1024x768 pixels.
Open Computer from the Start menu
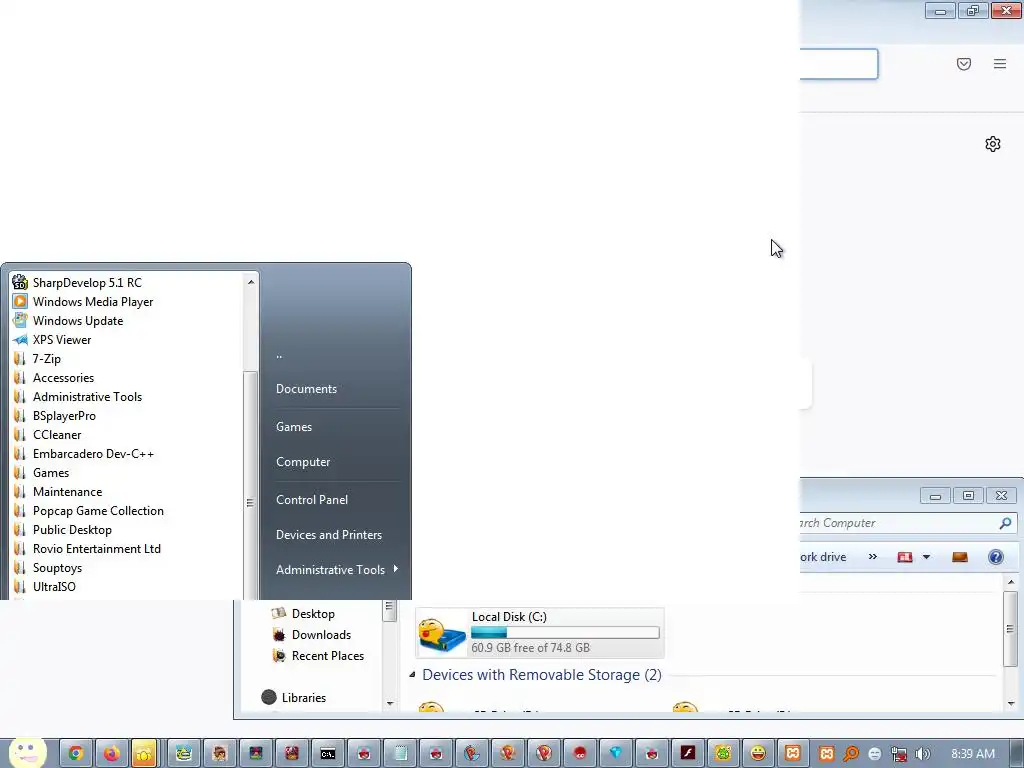(x=303, y=462)
